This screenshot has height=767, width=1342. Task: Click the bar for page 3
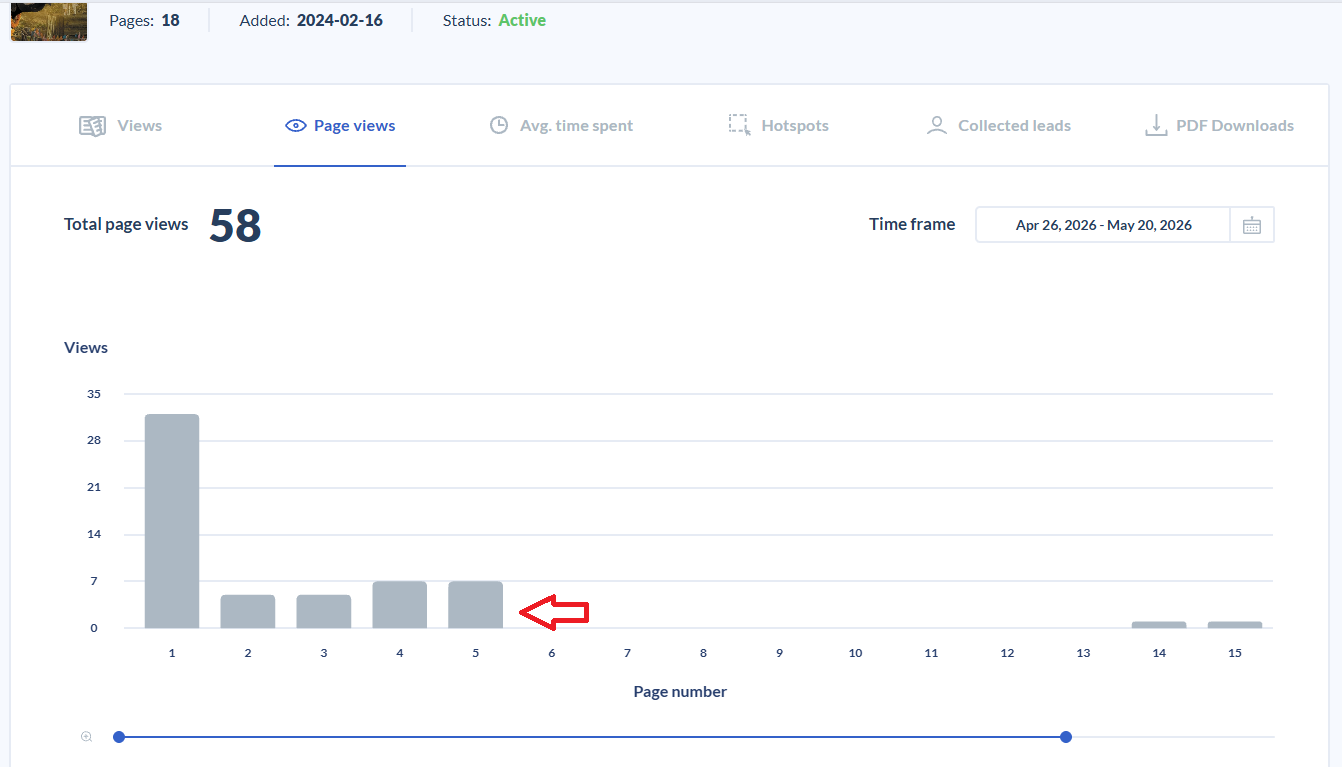click(324, 611)
